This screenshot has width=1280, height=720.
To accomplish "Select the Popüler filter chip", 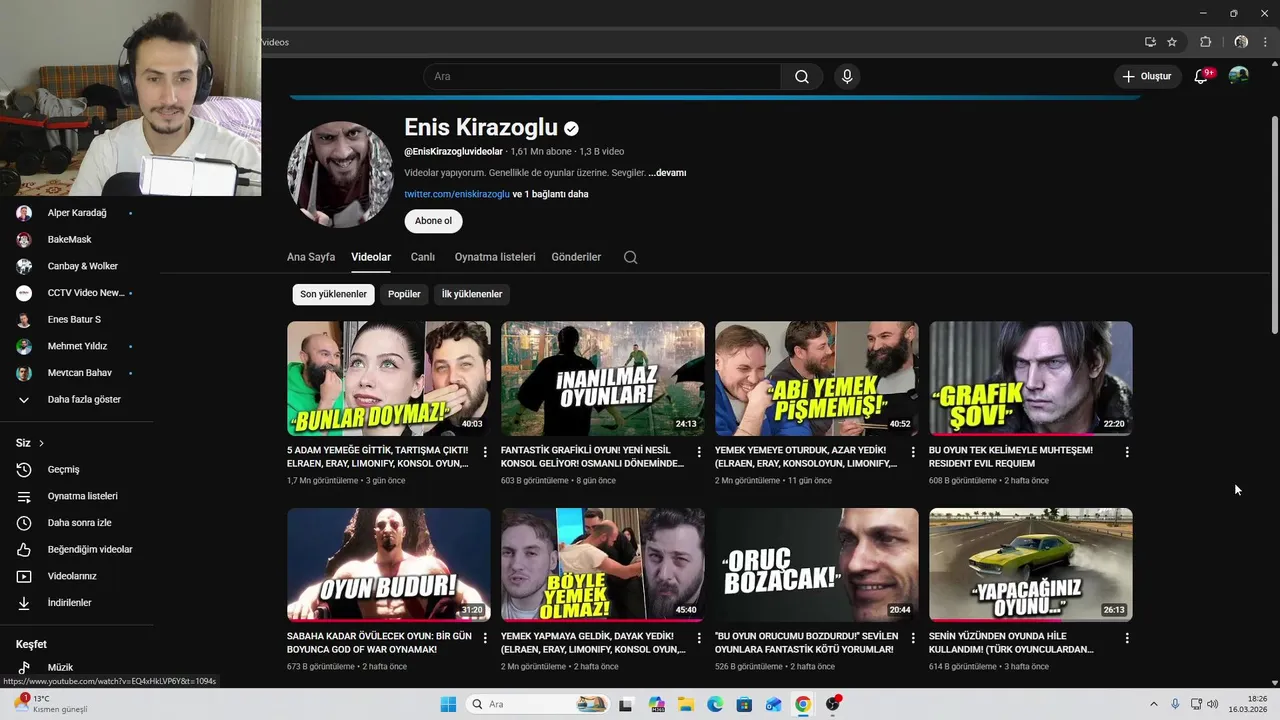I will click(404, 294).
